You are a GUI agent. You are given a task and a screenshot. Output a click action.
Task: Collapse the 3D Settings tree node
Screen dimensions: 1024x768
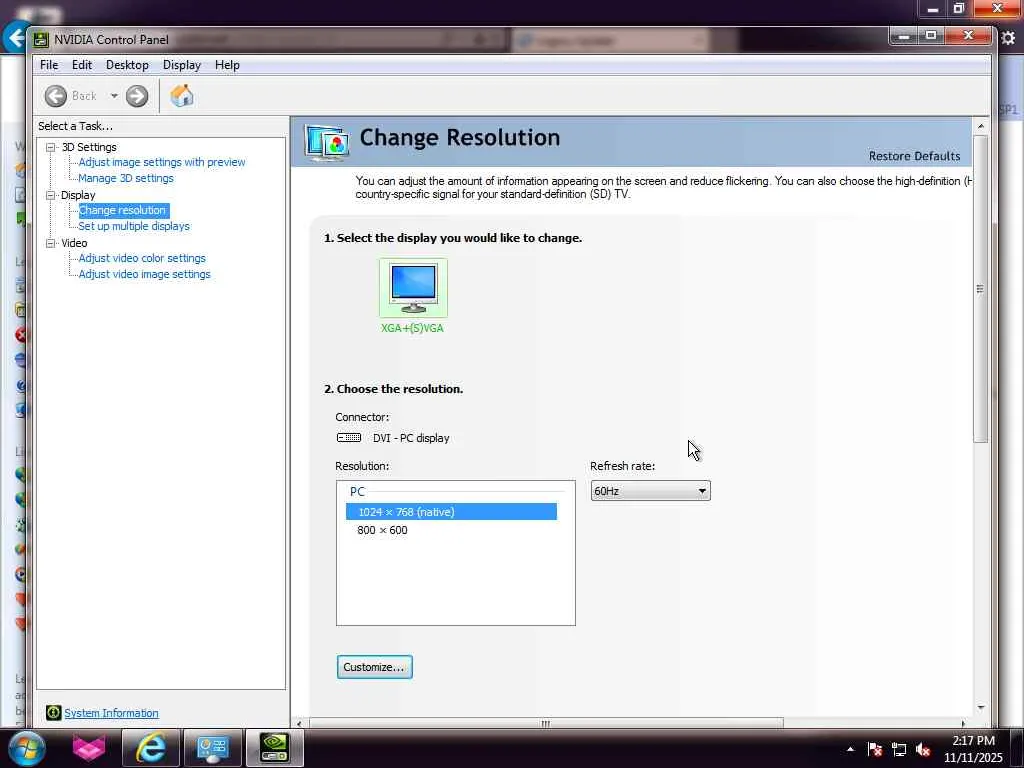50,148
